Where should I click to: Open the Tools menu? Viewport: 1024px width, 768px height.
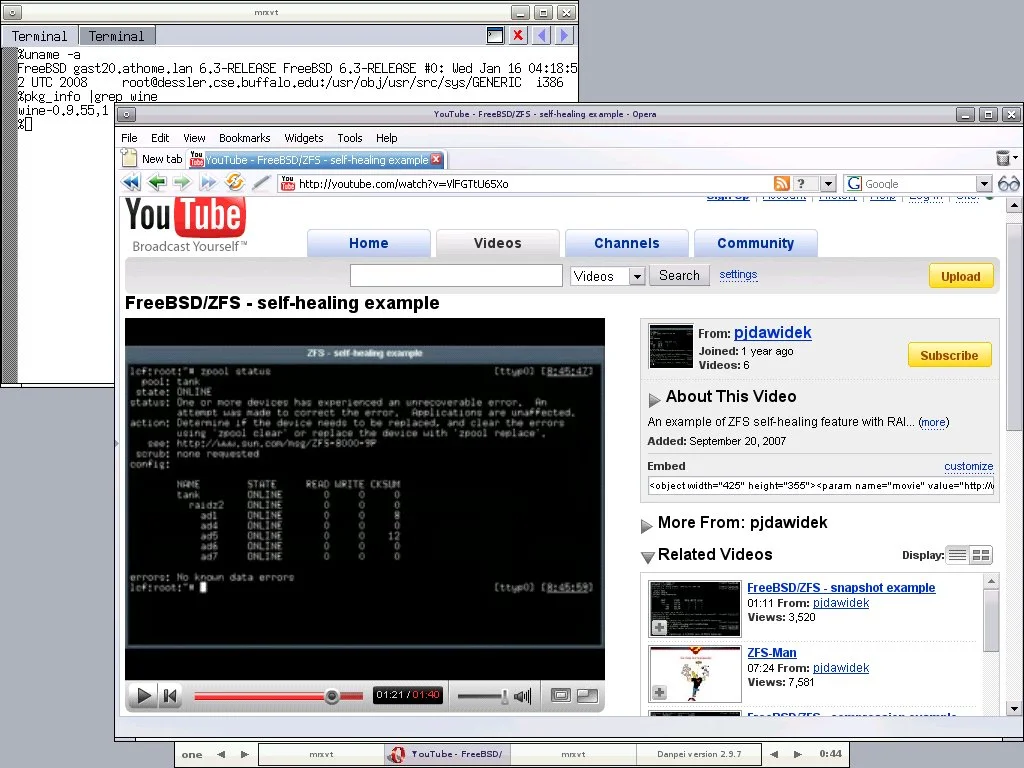tap(350, 138)
